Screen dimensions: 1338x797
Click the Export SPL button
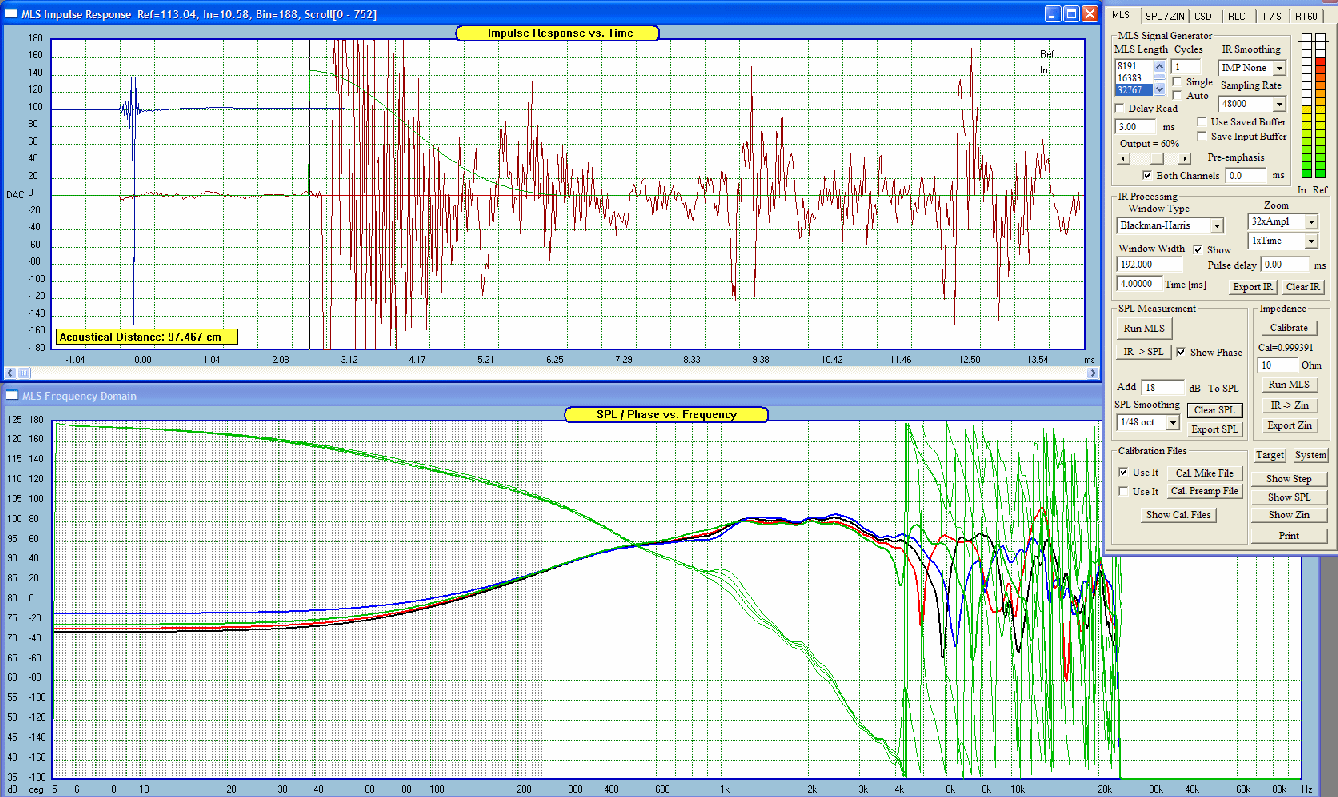[x=1214, y=429]
